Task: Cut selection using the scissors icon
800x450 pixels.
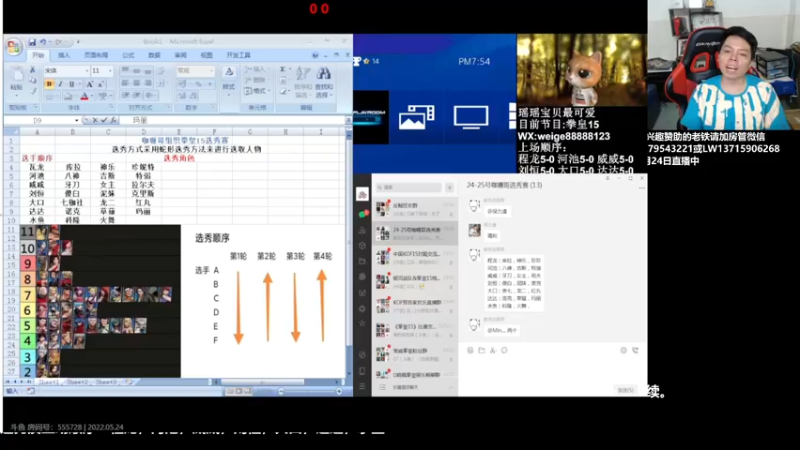Action: 33,70
